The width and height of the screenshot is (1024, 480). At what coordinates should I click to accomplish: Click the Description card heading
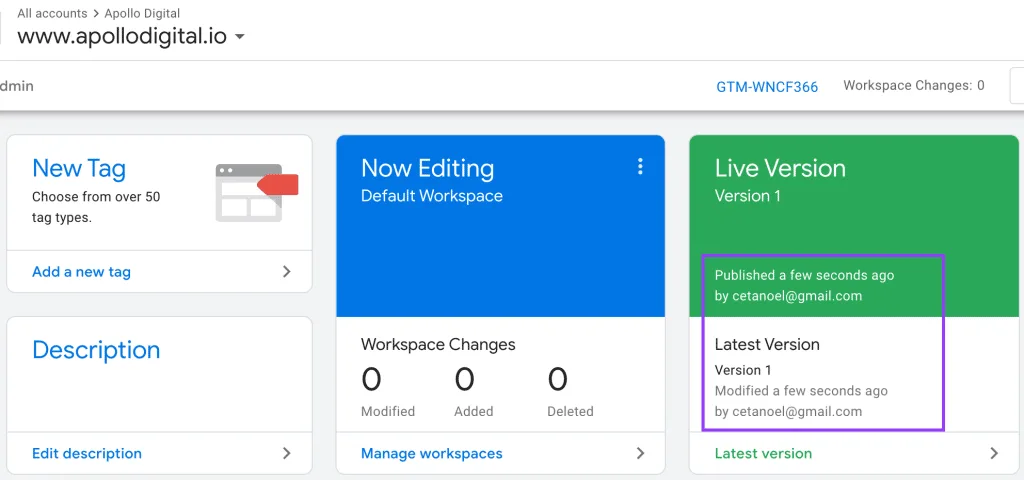pyautogui.click(x=96, y=350)
